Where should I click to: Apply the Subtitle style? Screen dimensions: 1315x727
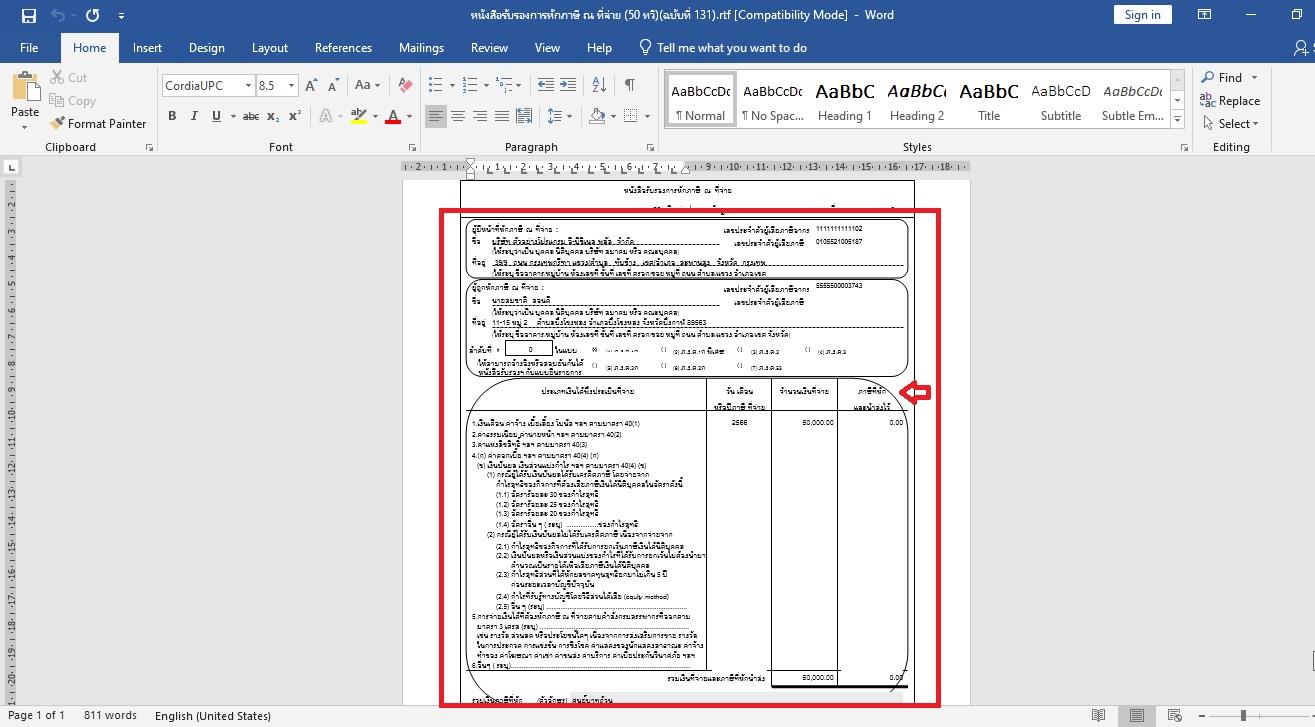[x=1061, y=99]
